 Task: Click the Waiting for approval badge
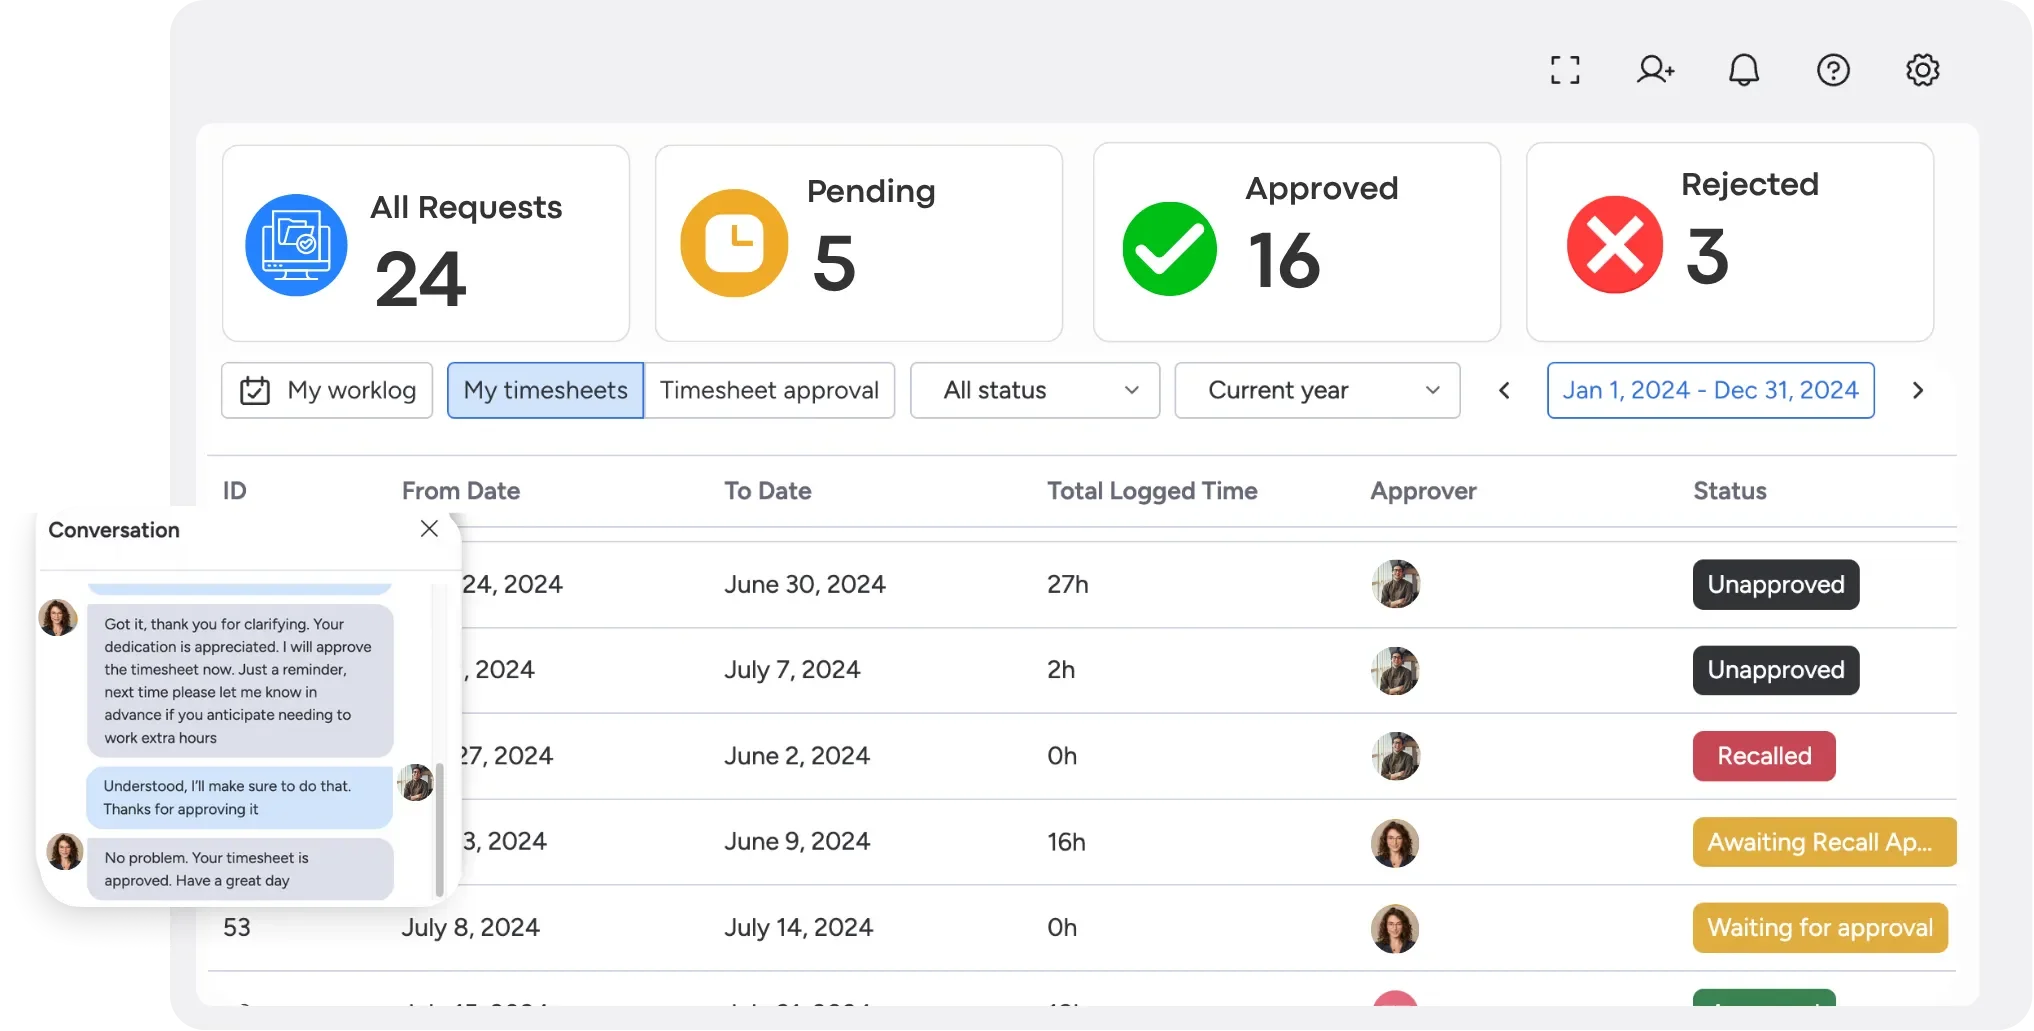(1820, 928)
